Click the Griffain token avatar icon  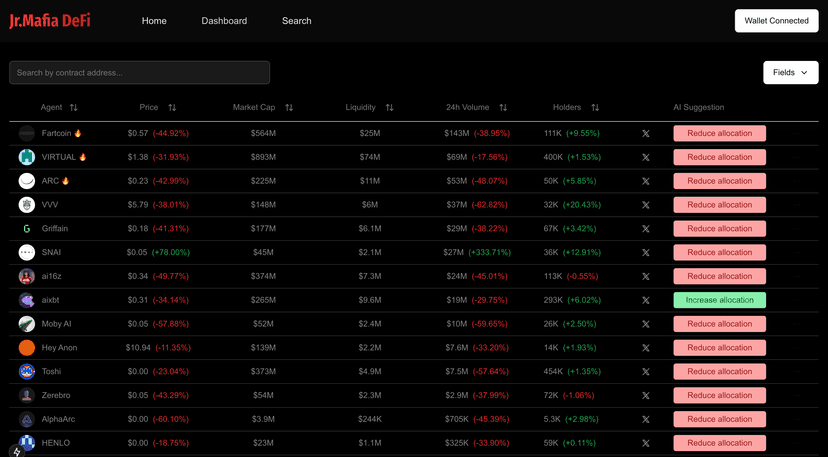[27, 229]
